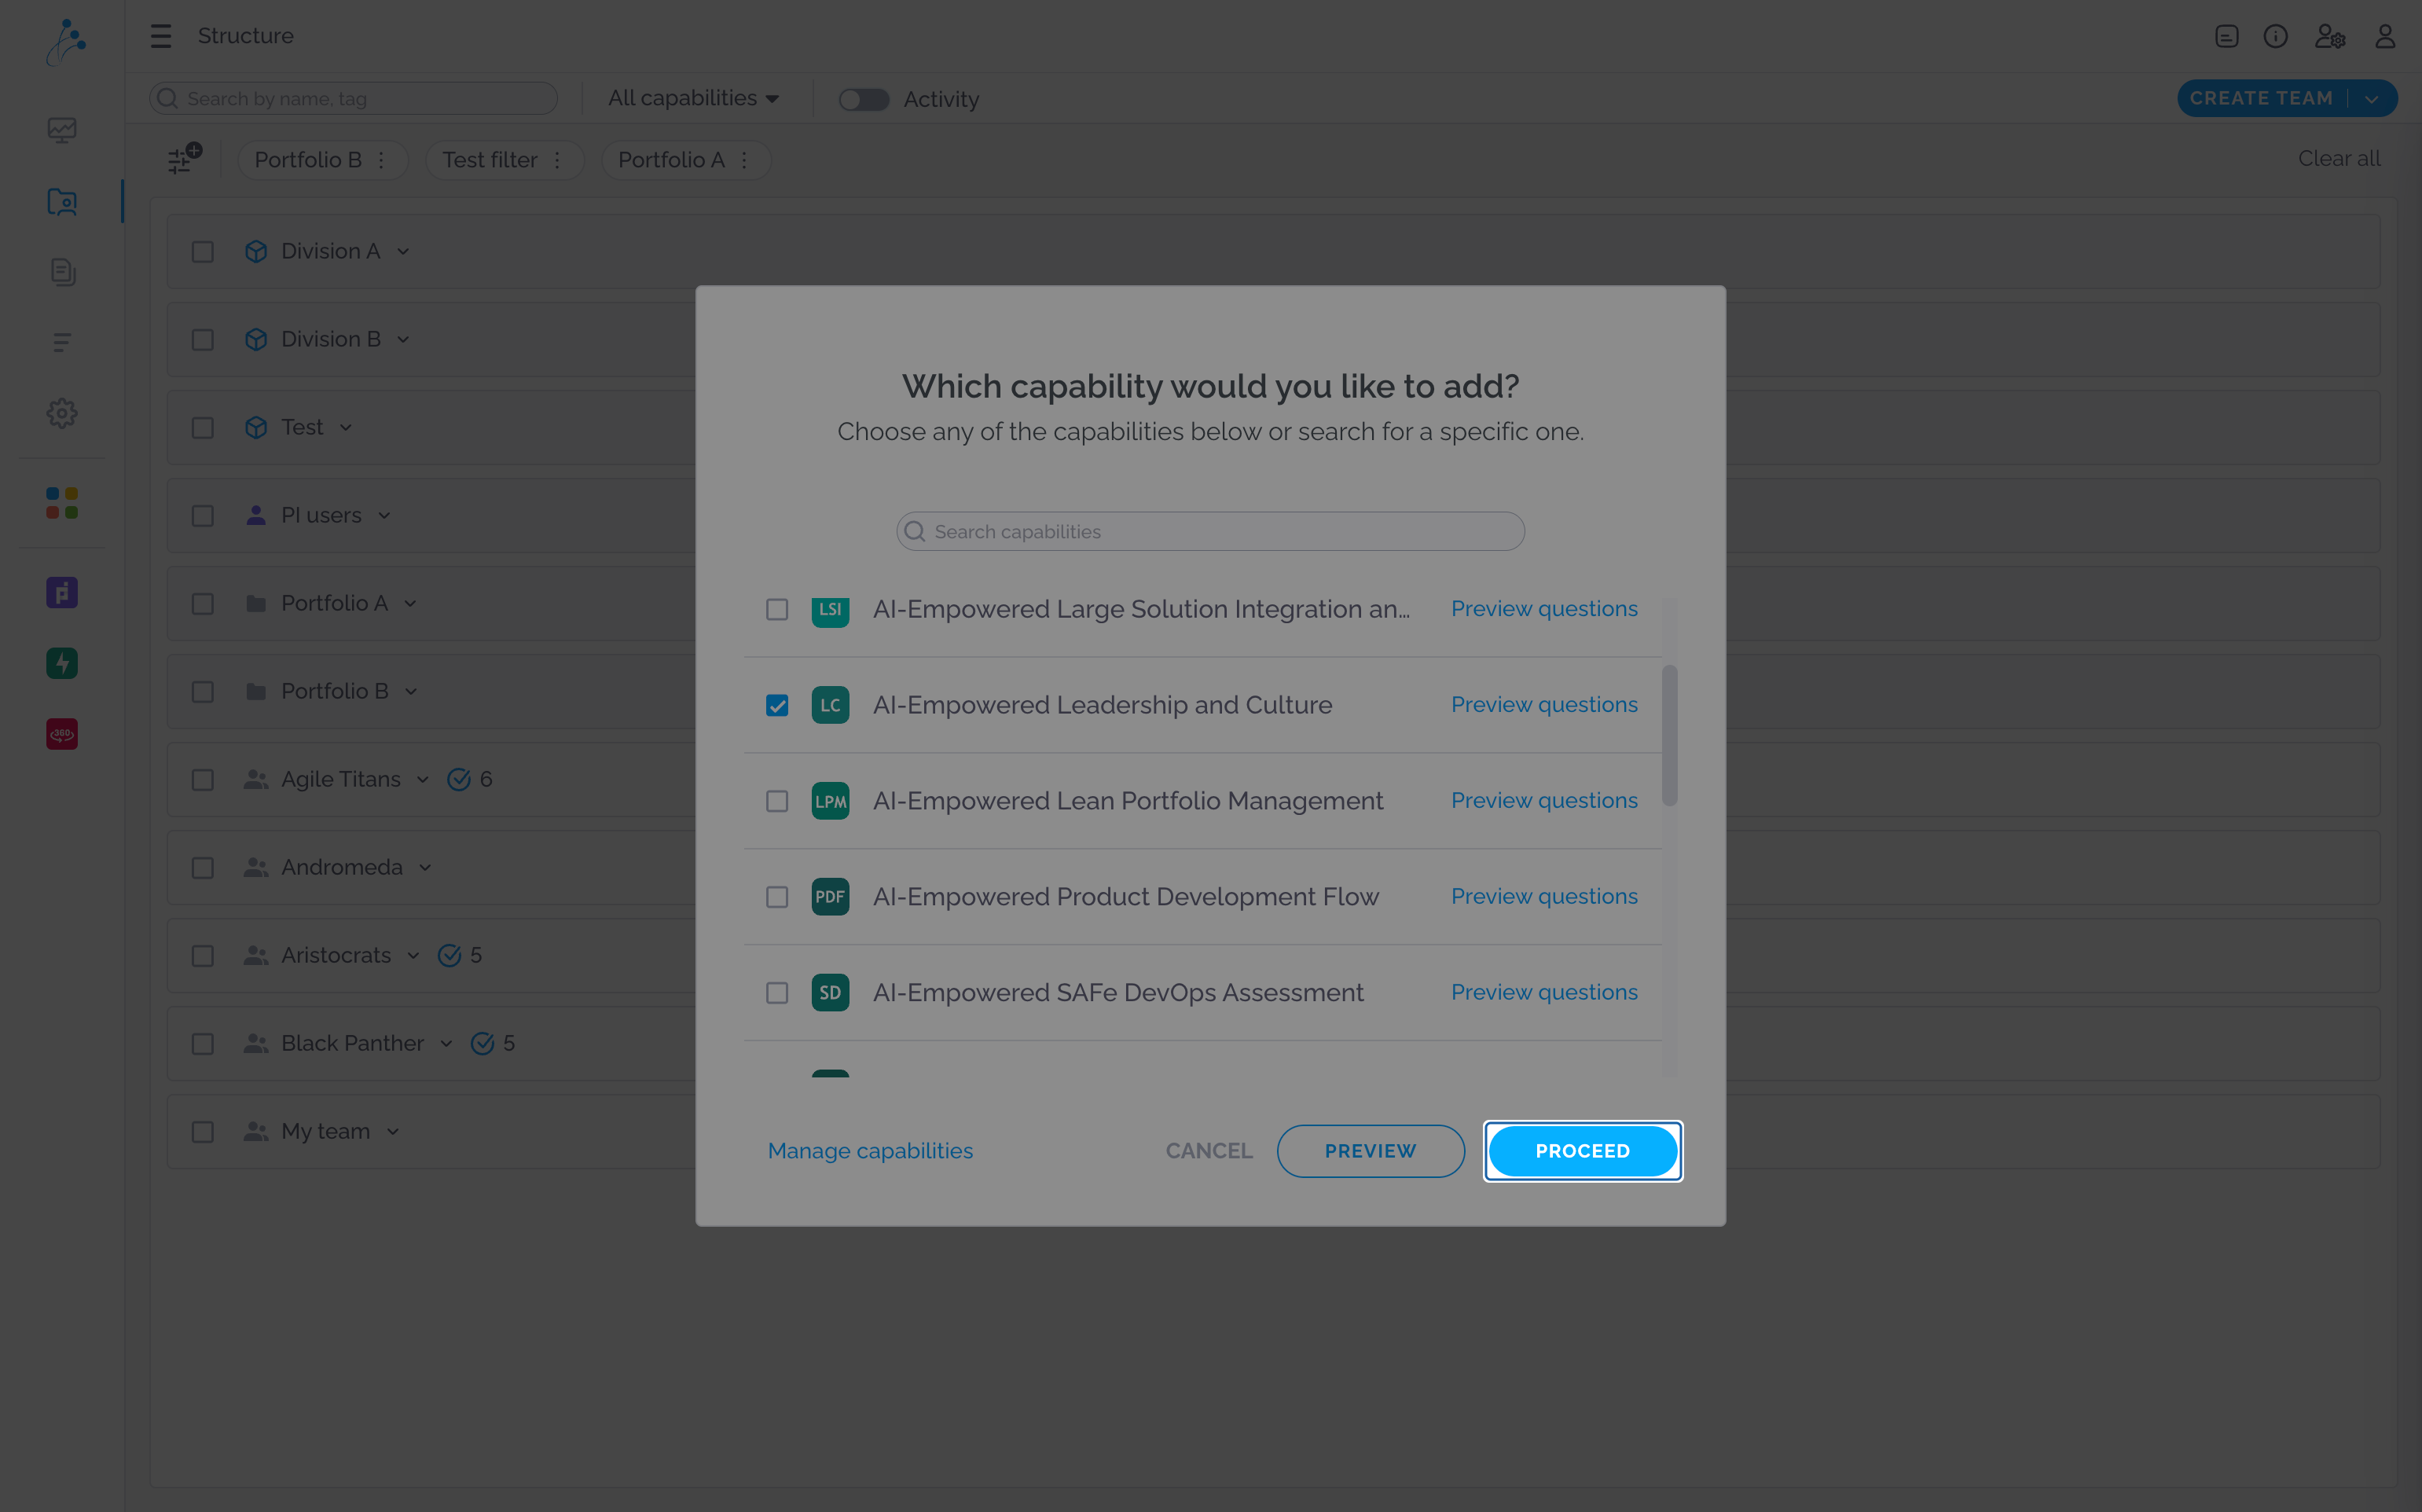Screen dimensions: 2422x1512
Task: Open the info icon in top bar
Action: [x=2276, y=36]
